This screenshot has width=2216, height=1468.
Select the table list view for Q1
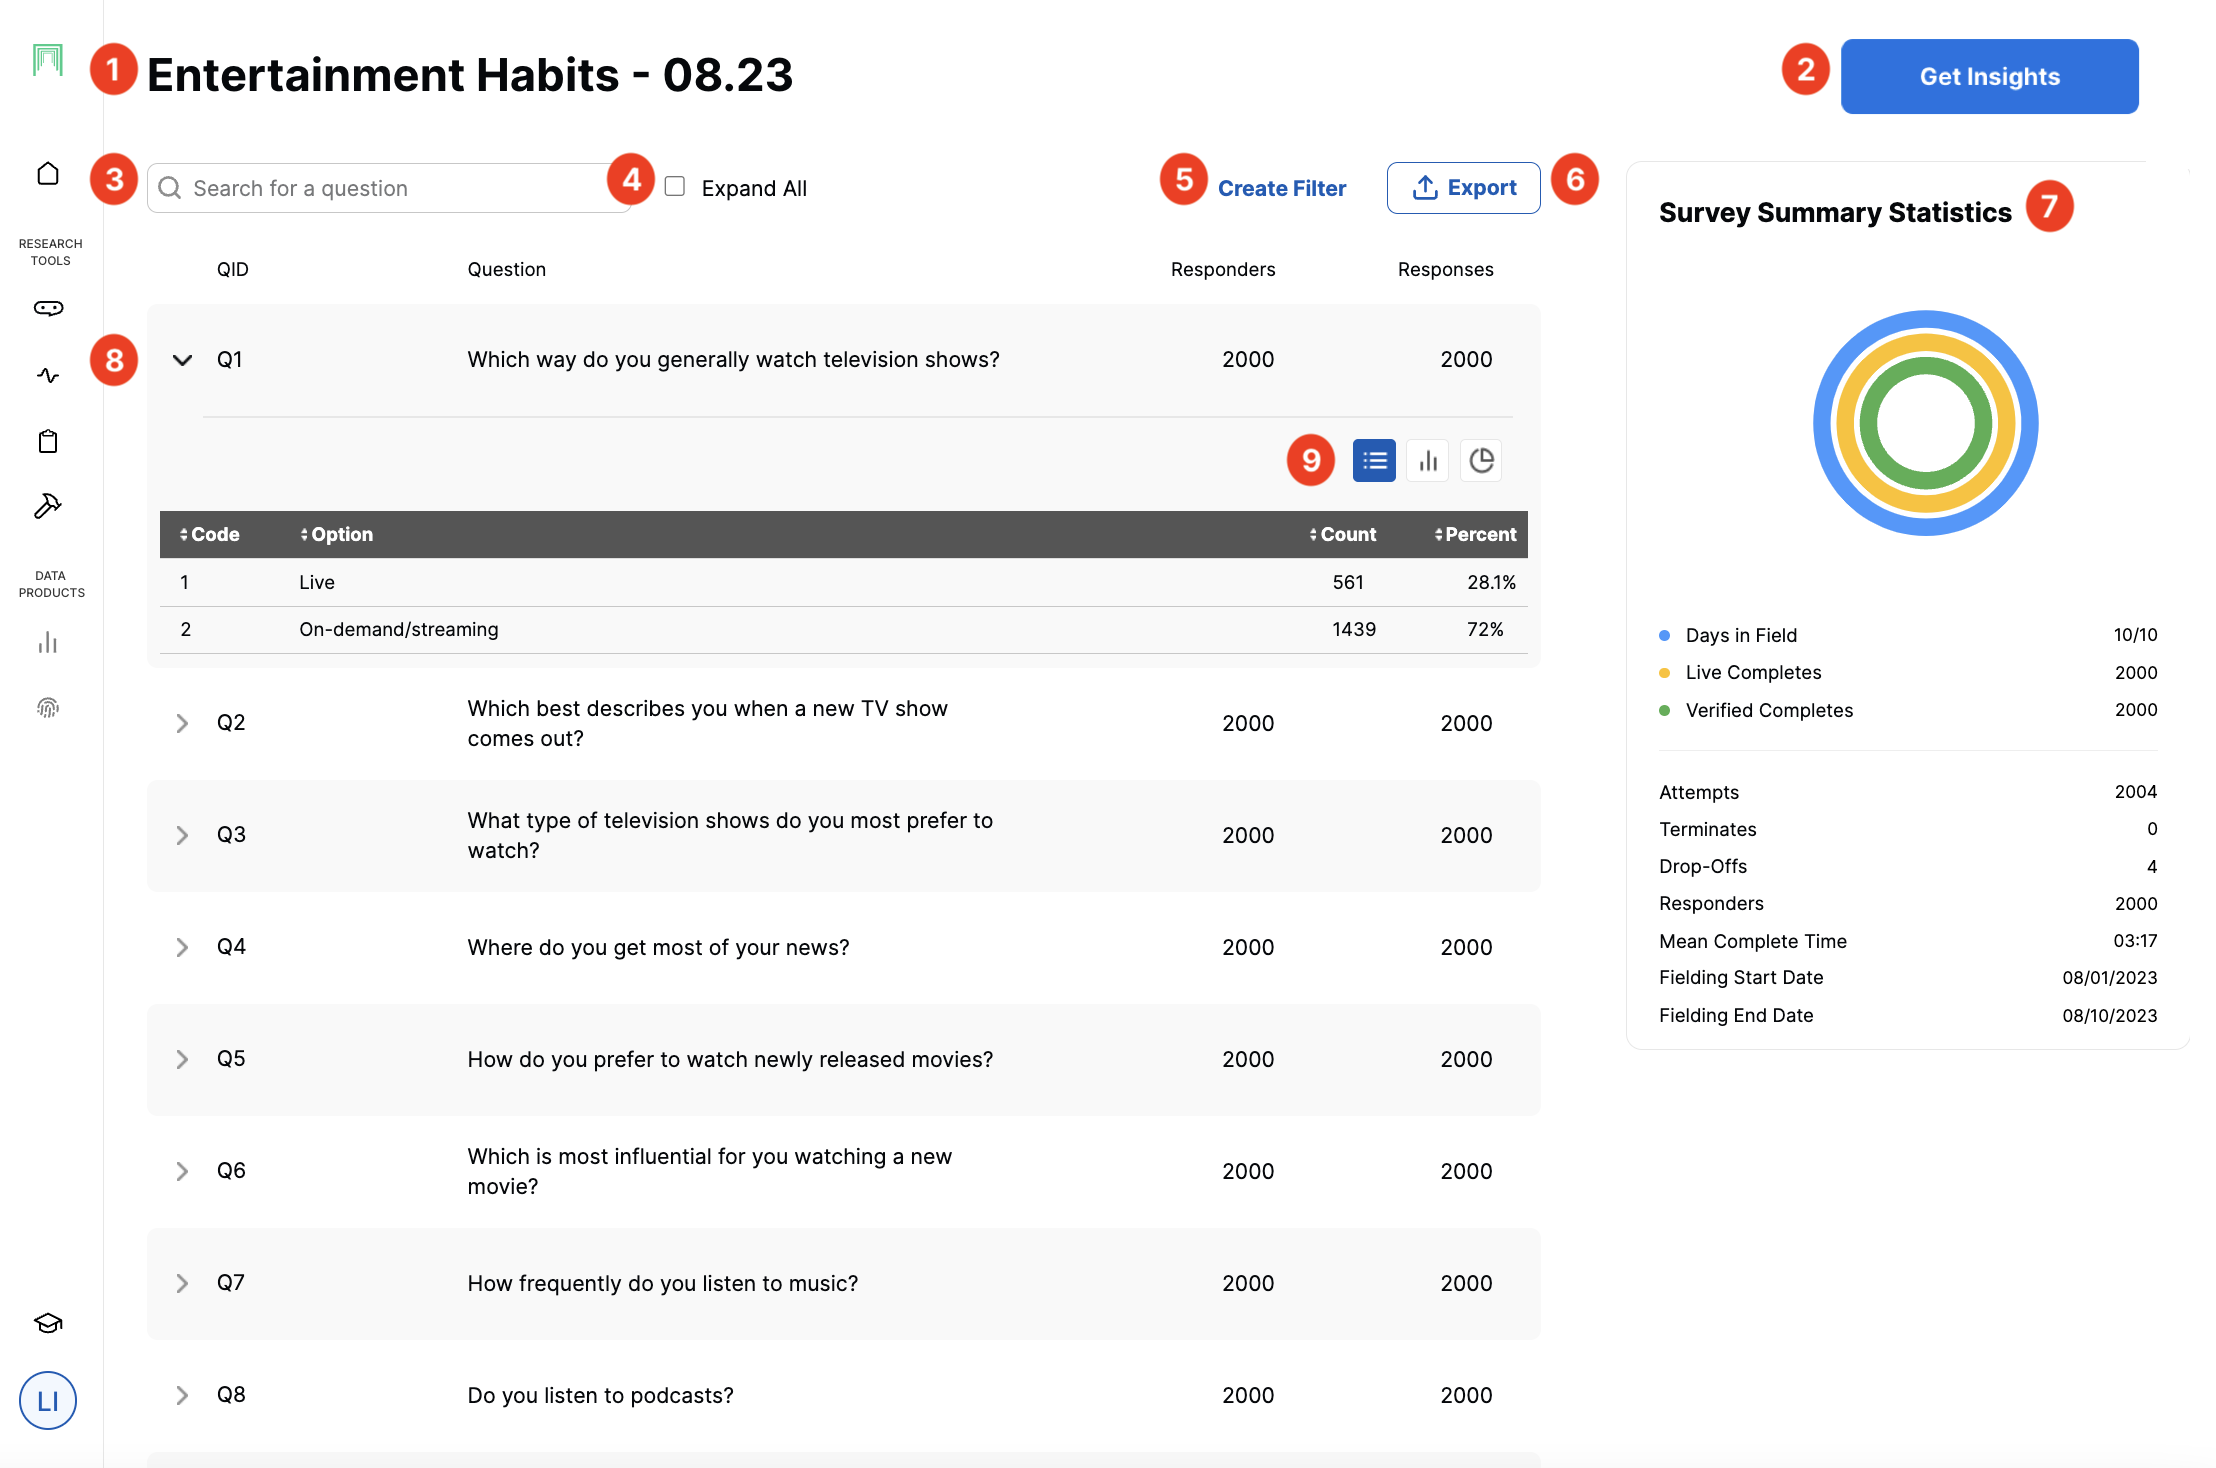coord(1374,461)
